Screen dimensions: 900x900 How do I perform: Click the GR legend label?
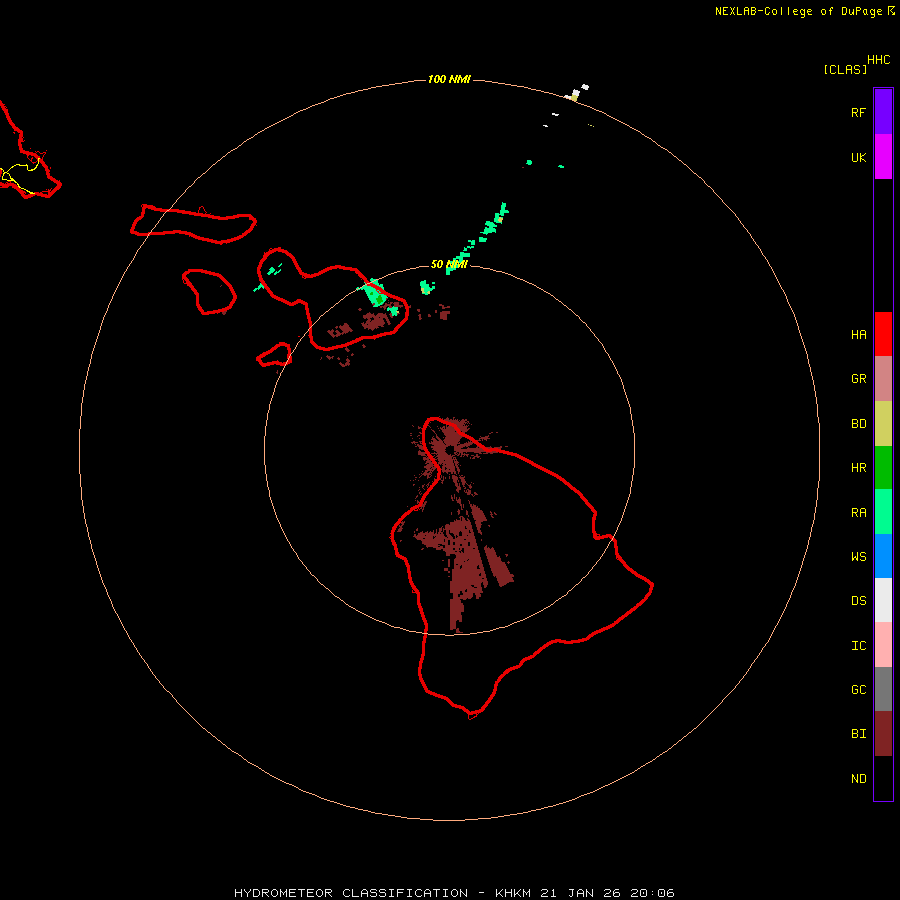point(858,379)
